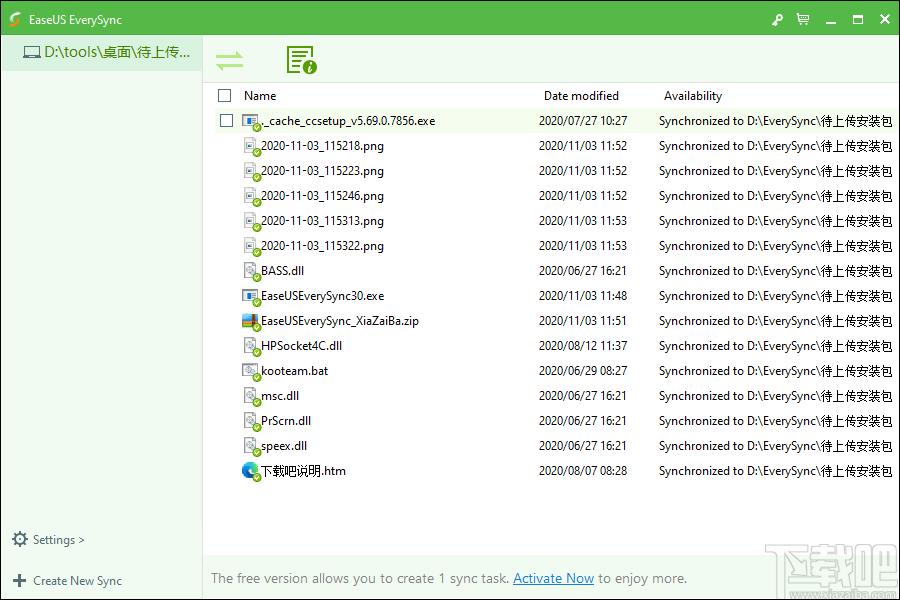
Task: Click the icon of 2020-11-03_115218.png
Action: (251, 146)
